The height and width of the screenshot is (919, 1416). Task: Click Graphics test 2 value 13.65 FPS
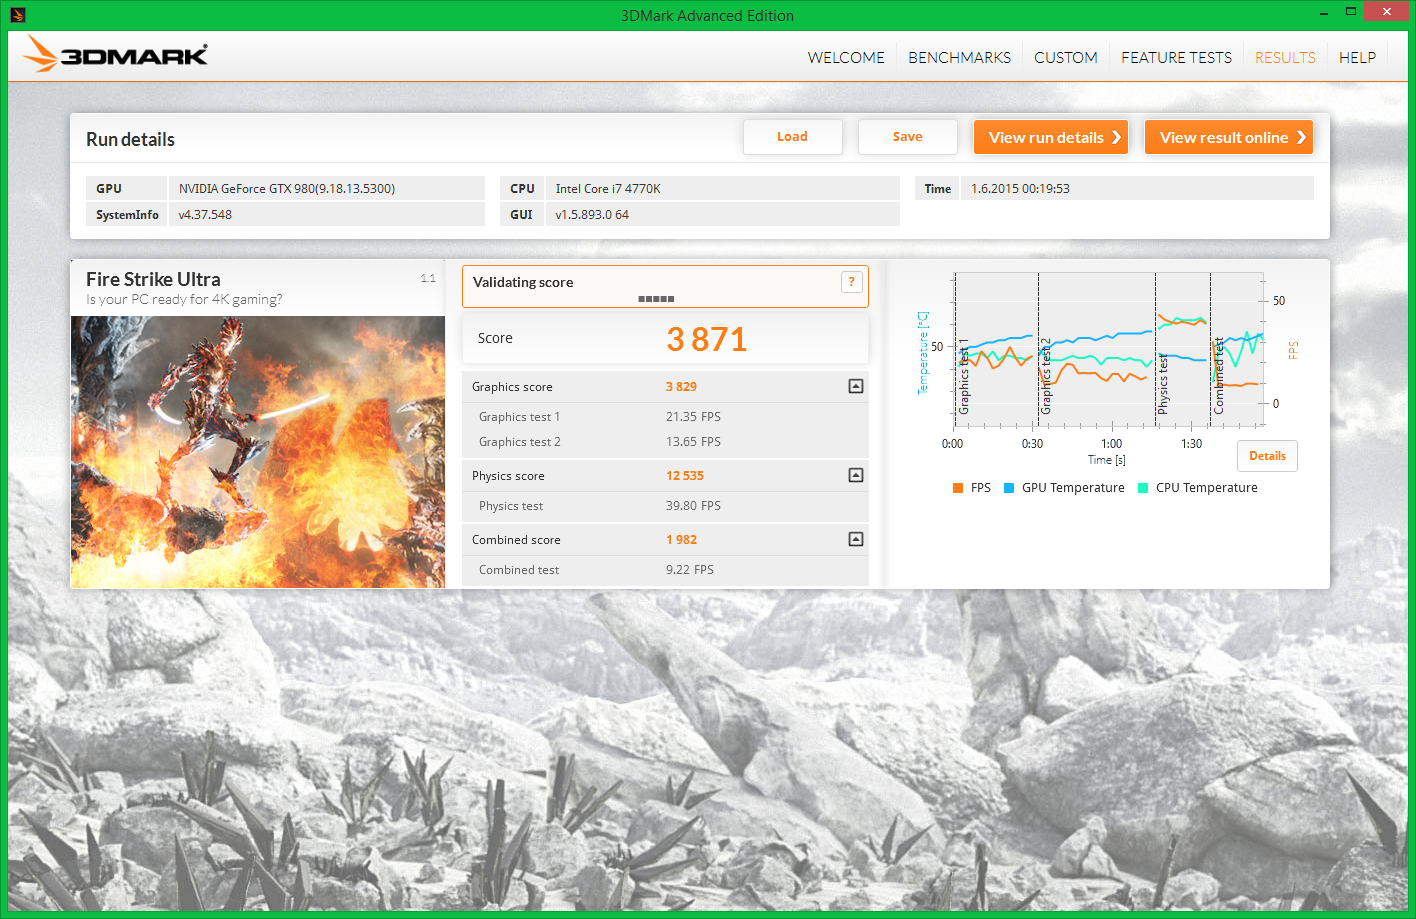point(693,442)
